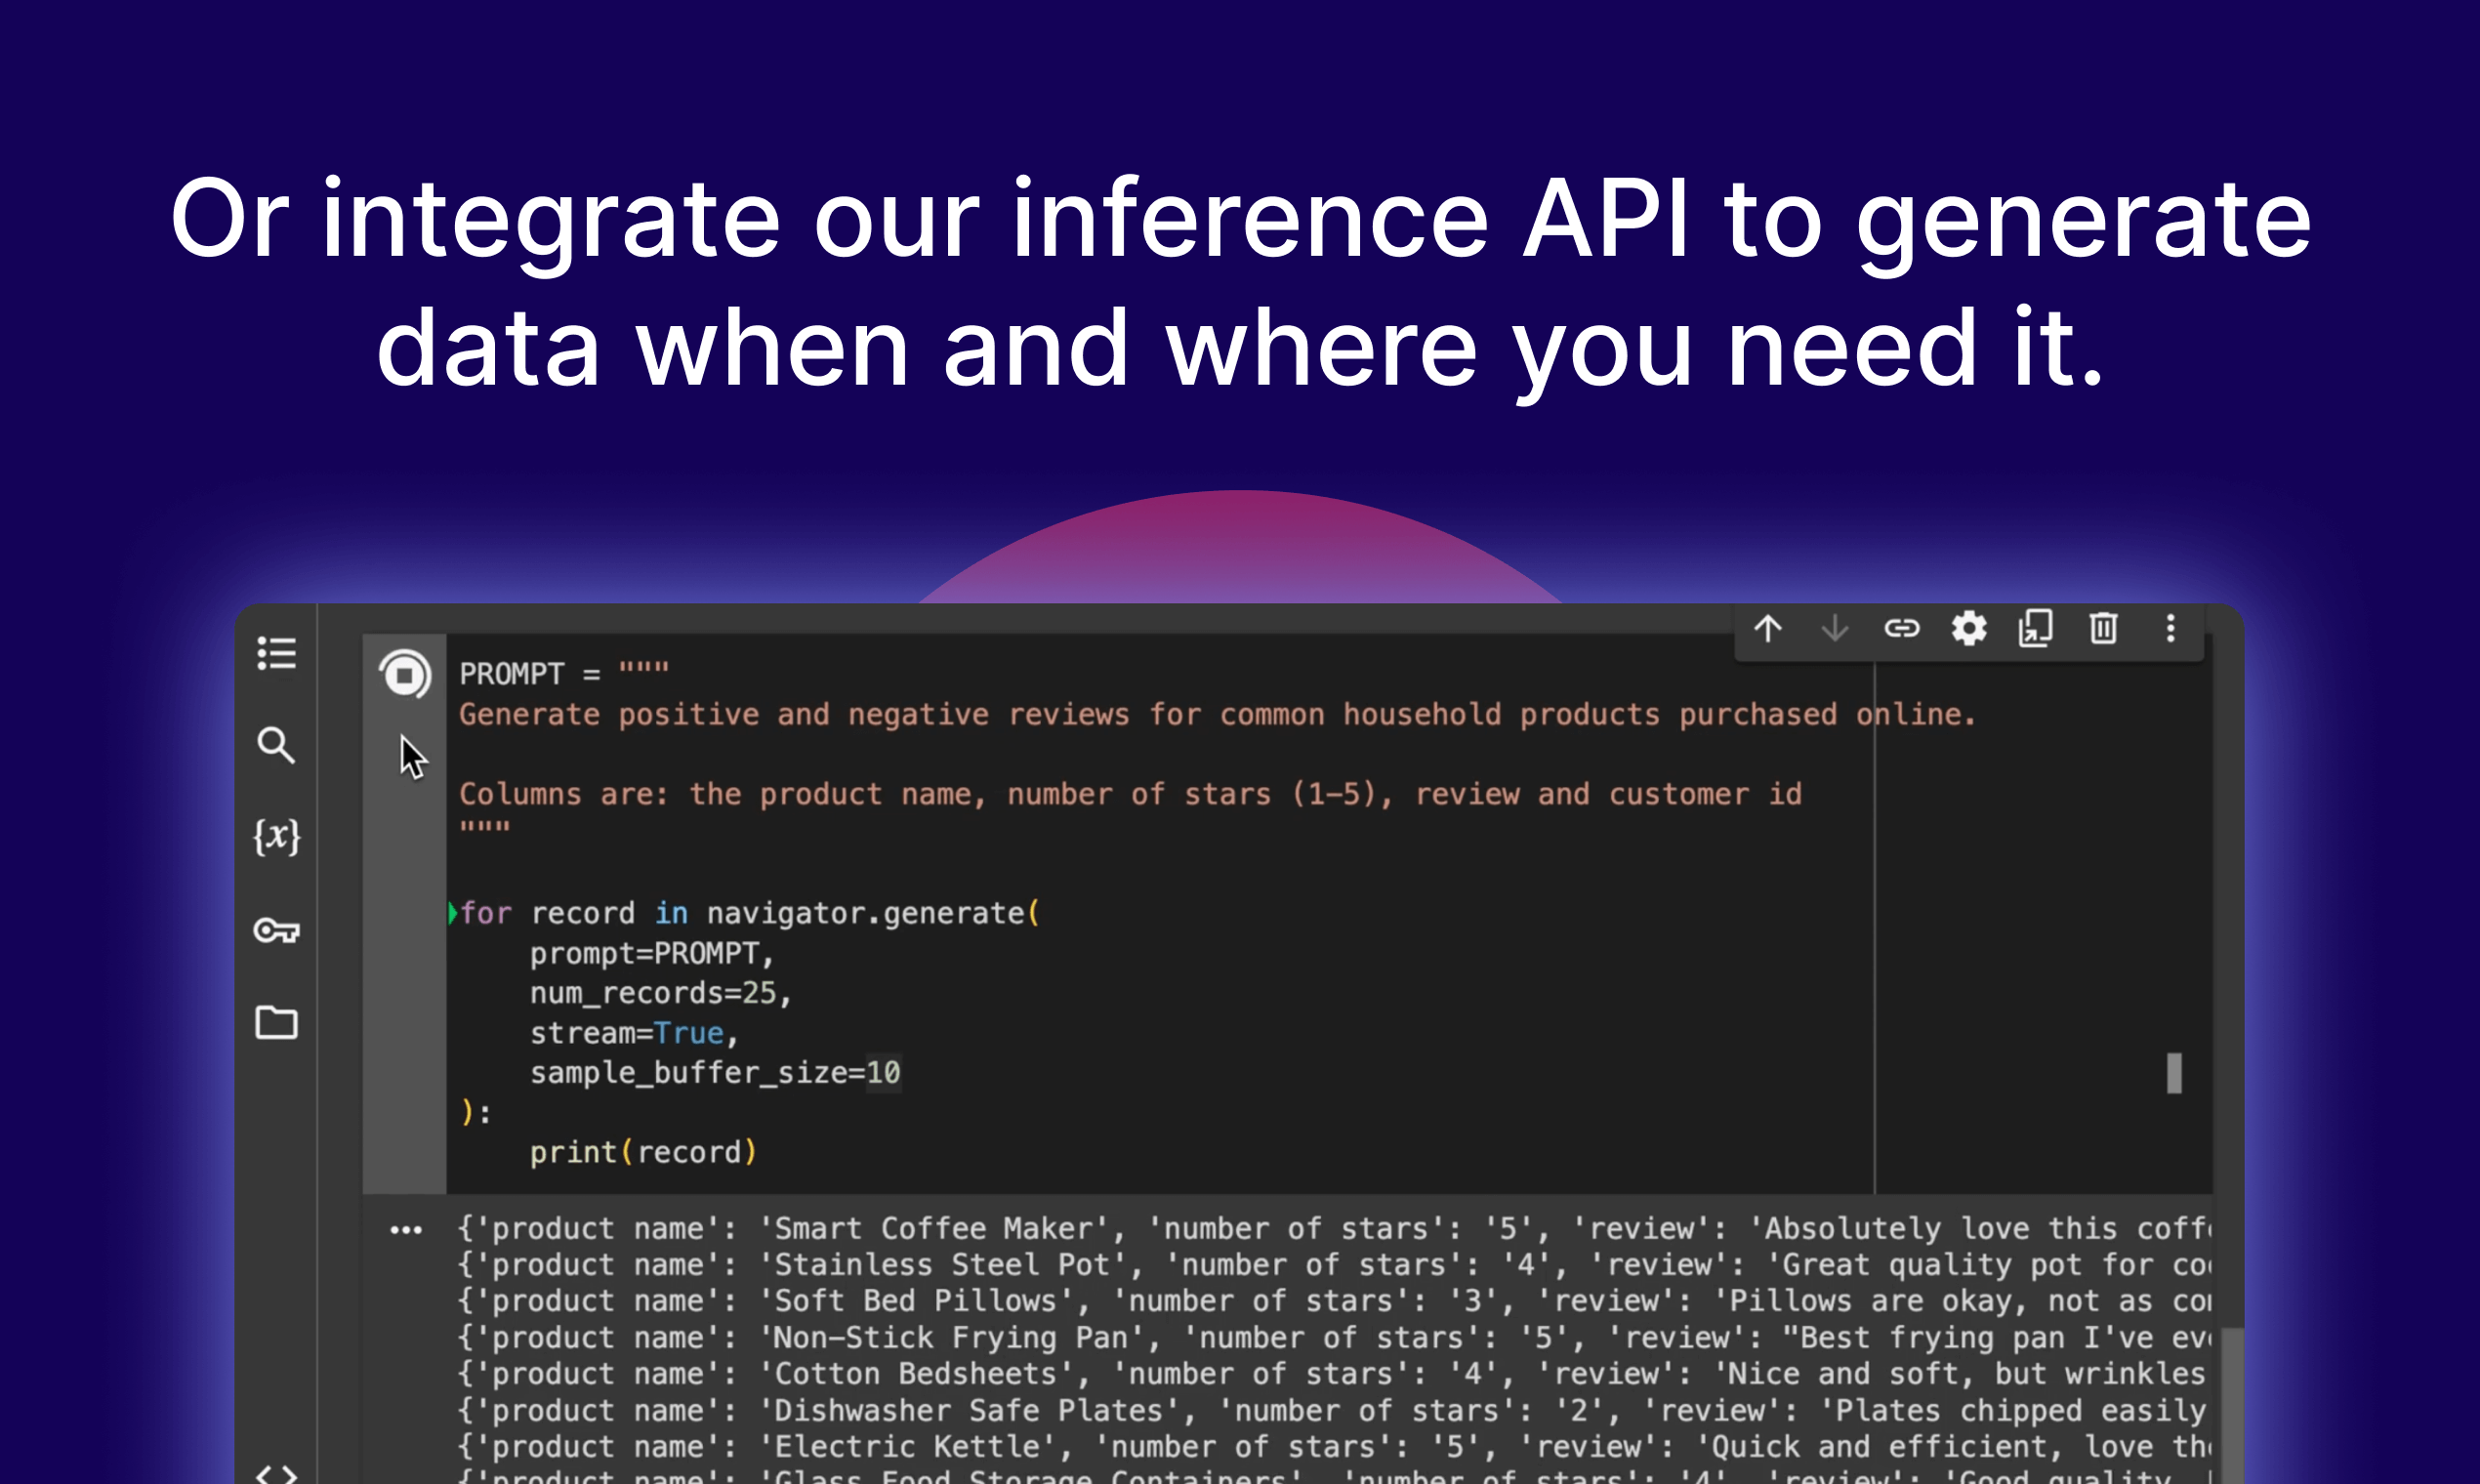Viewport: 2480px width, 1484px height.
Task: Open the files folder icon in sidebar
Action: (x=276, y=1022)
